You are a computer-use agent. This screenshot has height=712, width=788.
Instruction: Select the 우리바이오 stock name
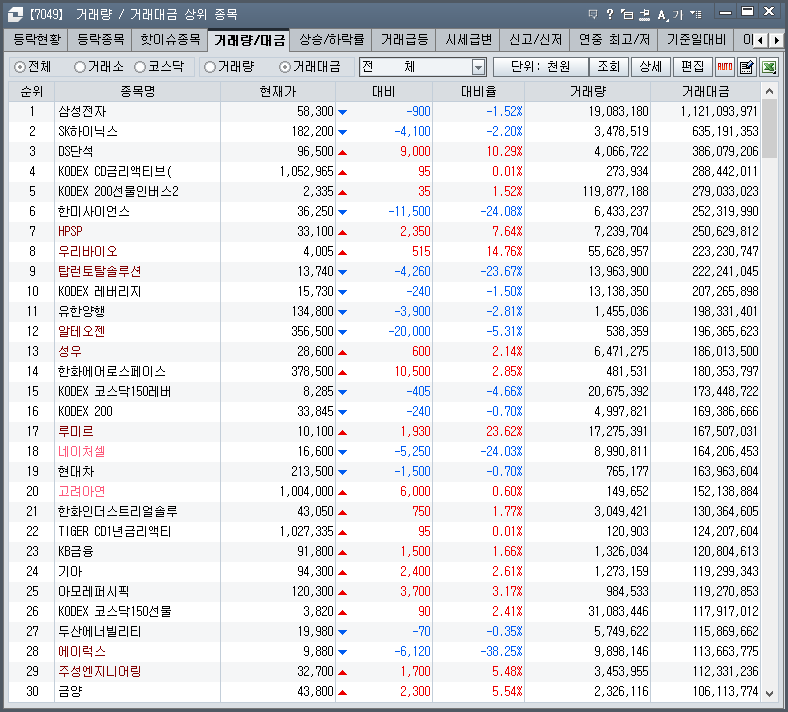[x=87, y=252]
